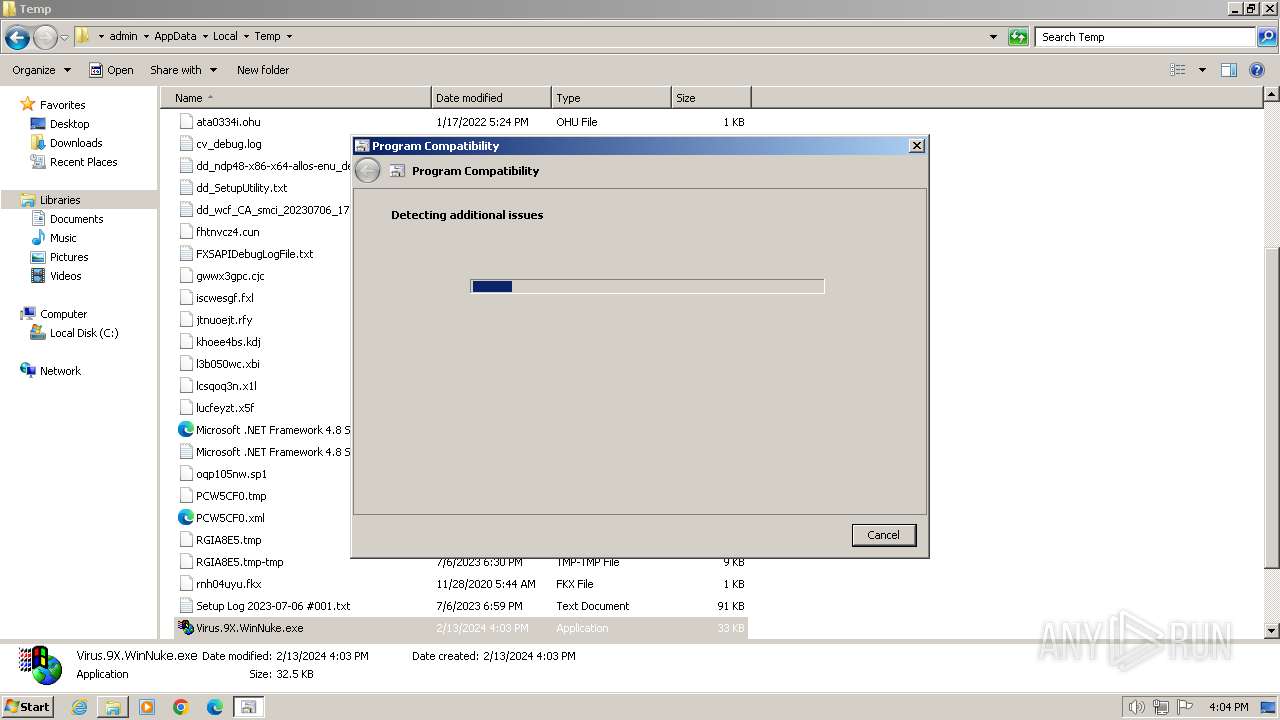
Task: Open the address bar history dropdown
Action: pos(993,37)
